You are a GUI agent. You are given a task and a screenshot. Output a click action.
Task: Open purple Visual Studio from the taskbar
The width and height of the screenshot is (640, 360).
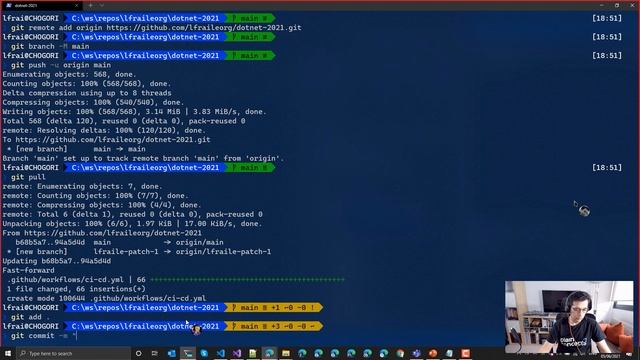pyautogui.click(x=237, y=353)
